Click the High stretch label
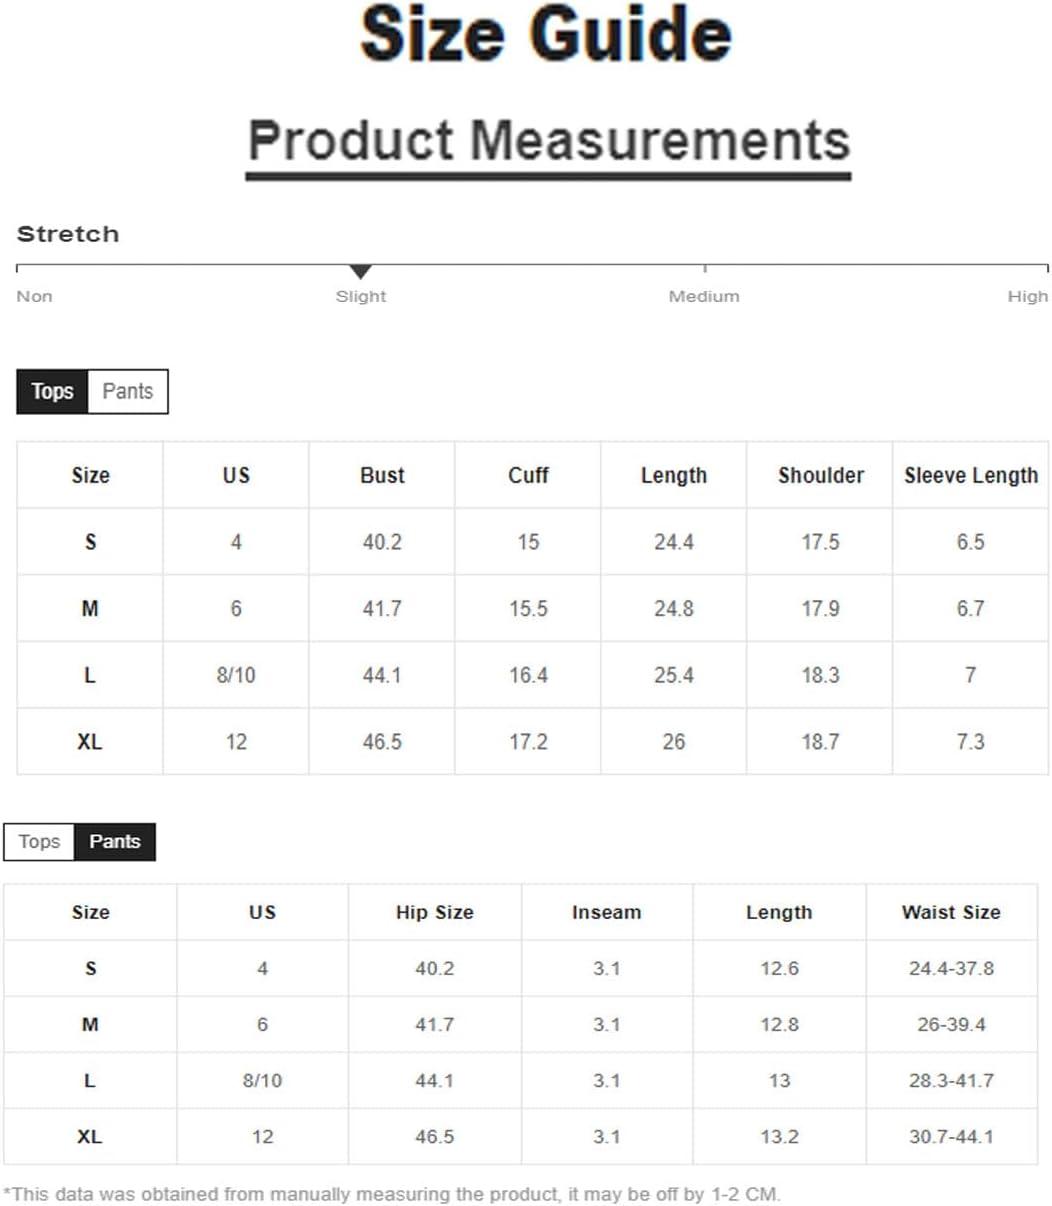This screenshot has height=1206, width=1052. 1027,296
